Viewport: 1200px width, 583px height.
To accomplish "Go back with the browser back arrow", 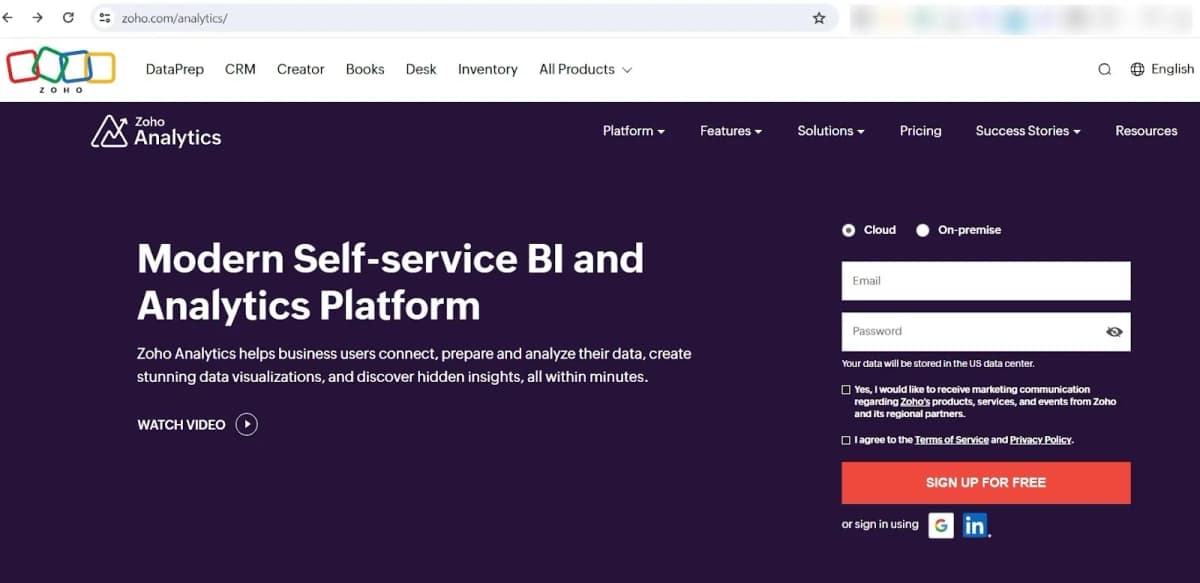I will (9, 18).
